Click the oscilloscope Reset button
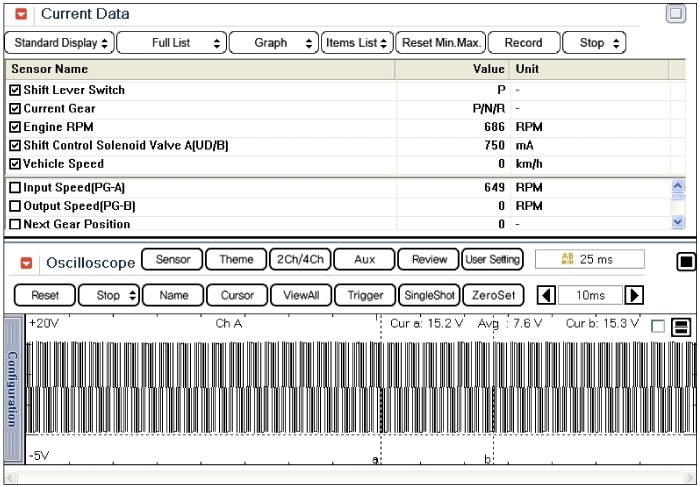Viewport: 700px width, 487px height. (x=45, y=296)
